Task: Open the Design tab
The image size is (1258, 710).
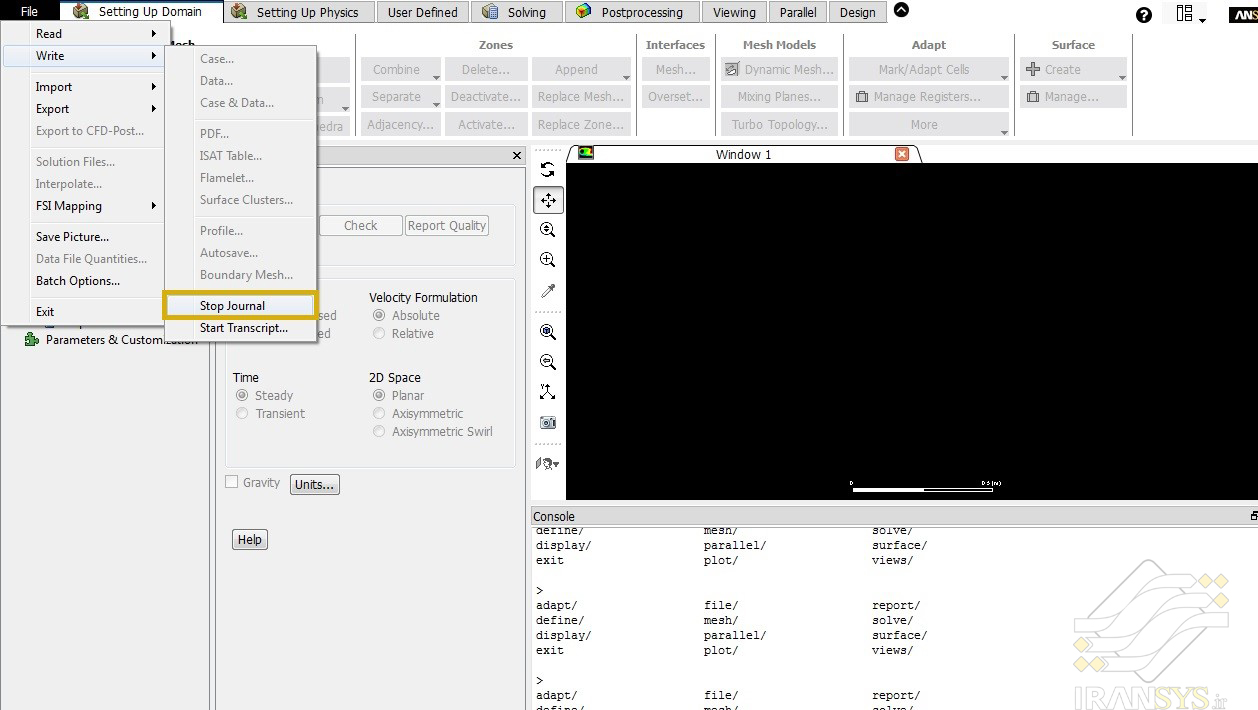Action: click(857, 12)
